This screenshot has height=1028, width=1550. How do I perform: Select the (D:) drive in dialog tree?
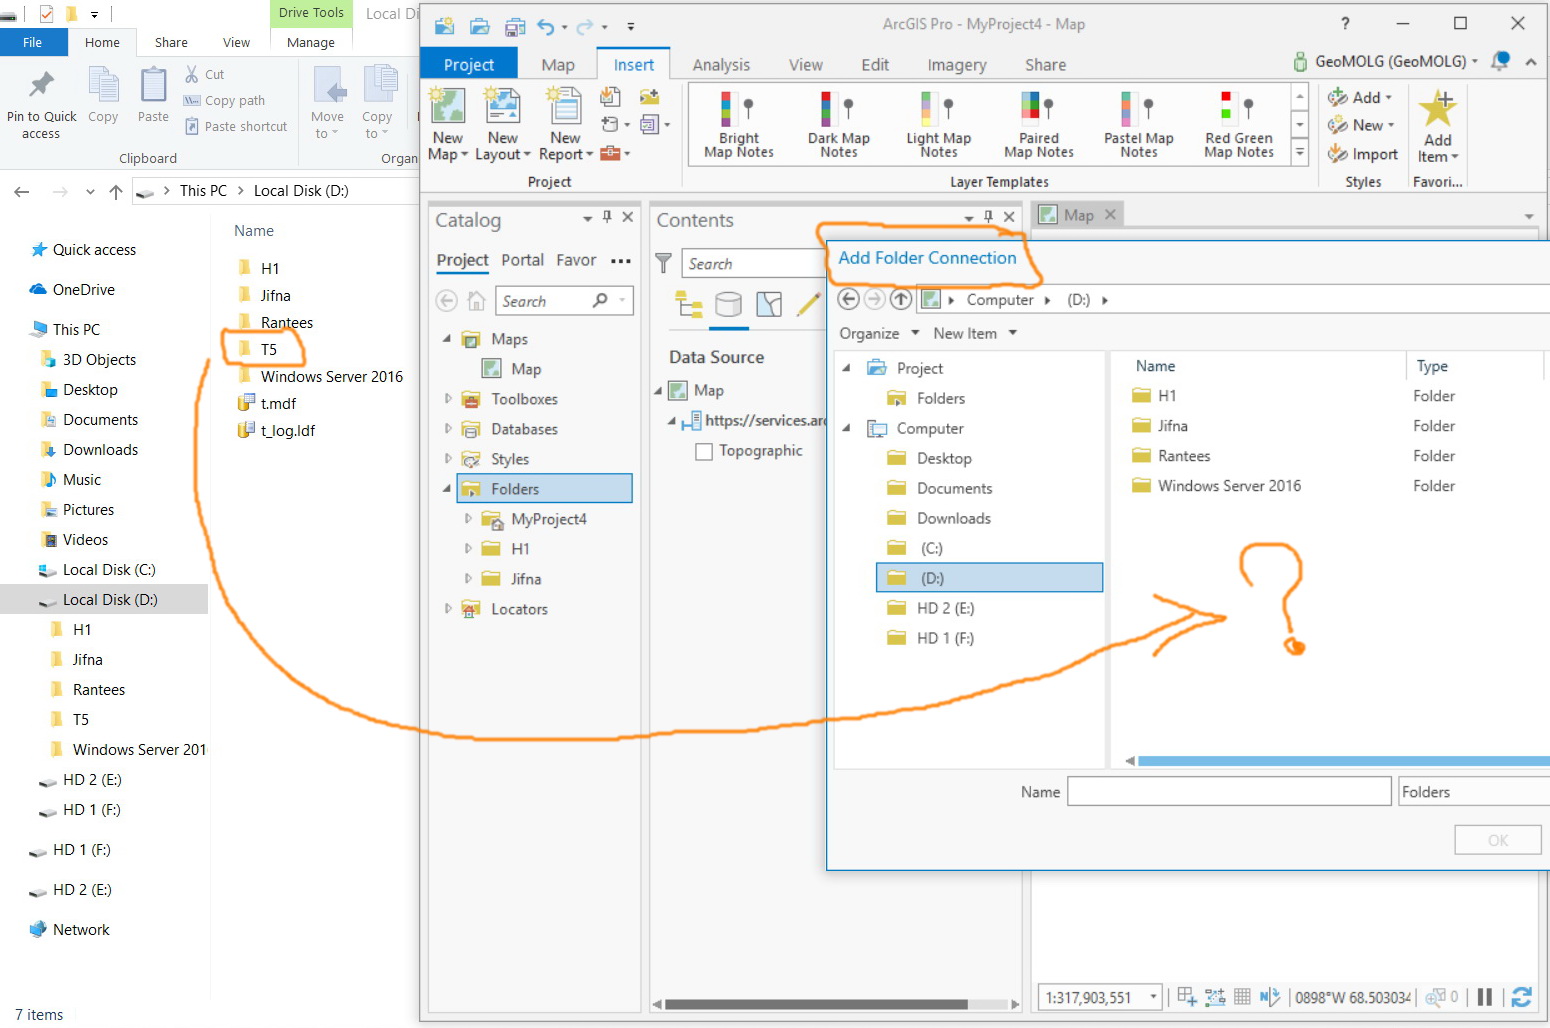tap(989, 578)
